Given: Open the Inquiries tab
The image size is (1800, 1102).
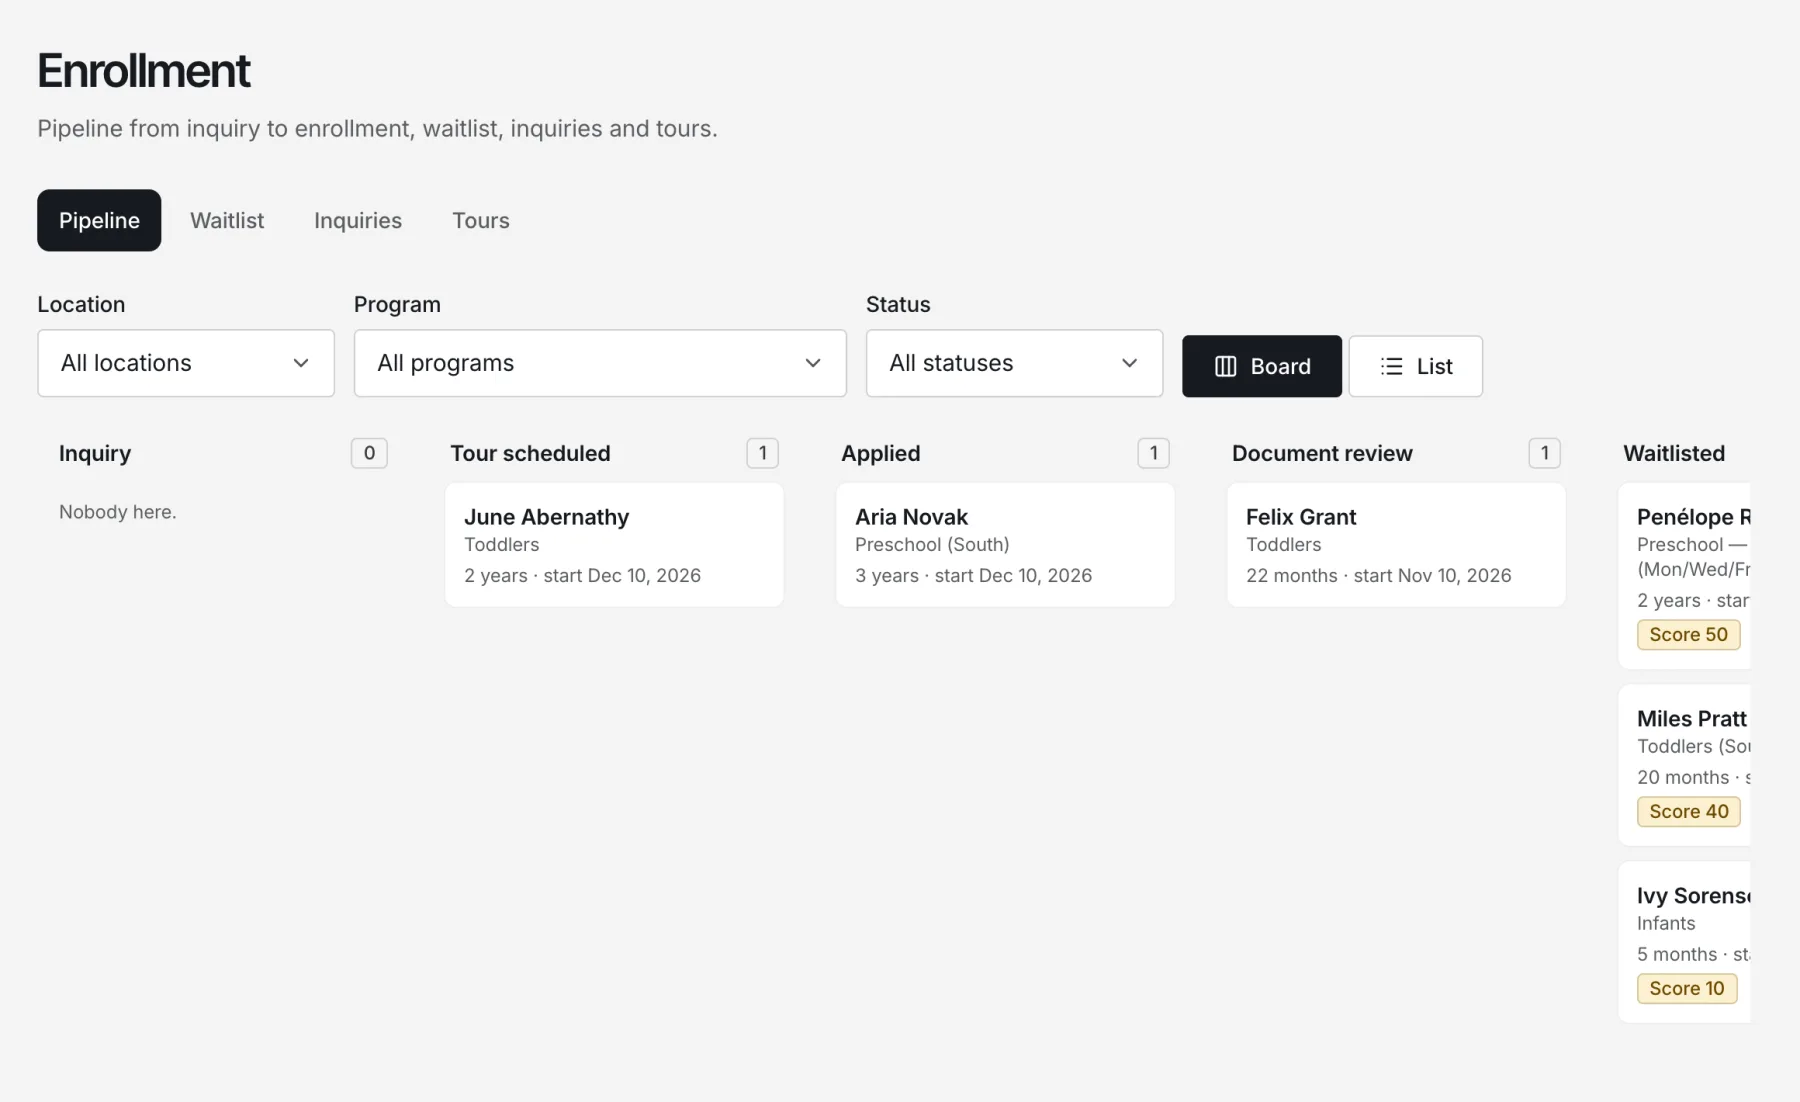Looking at the screenshot, I should tap(358, 220).
